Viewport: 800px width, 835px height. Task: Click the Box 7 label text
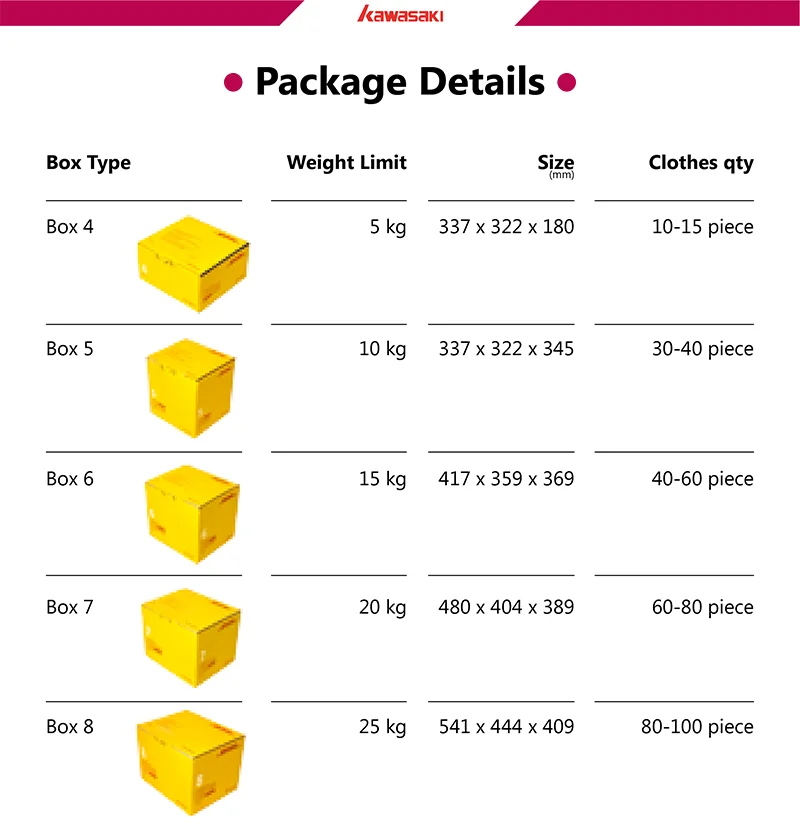pyautogui.click(x=69, y=607)
